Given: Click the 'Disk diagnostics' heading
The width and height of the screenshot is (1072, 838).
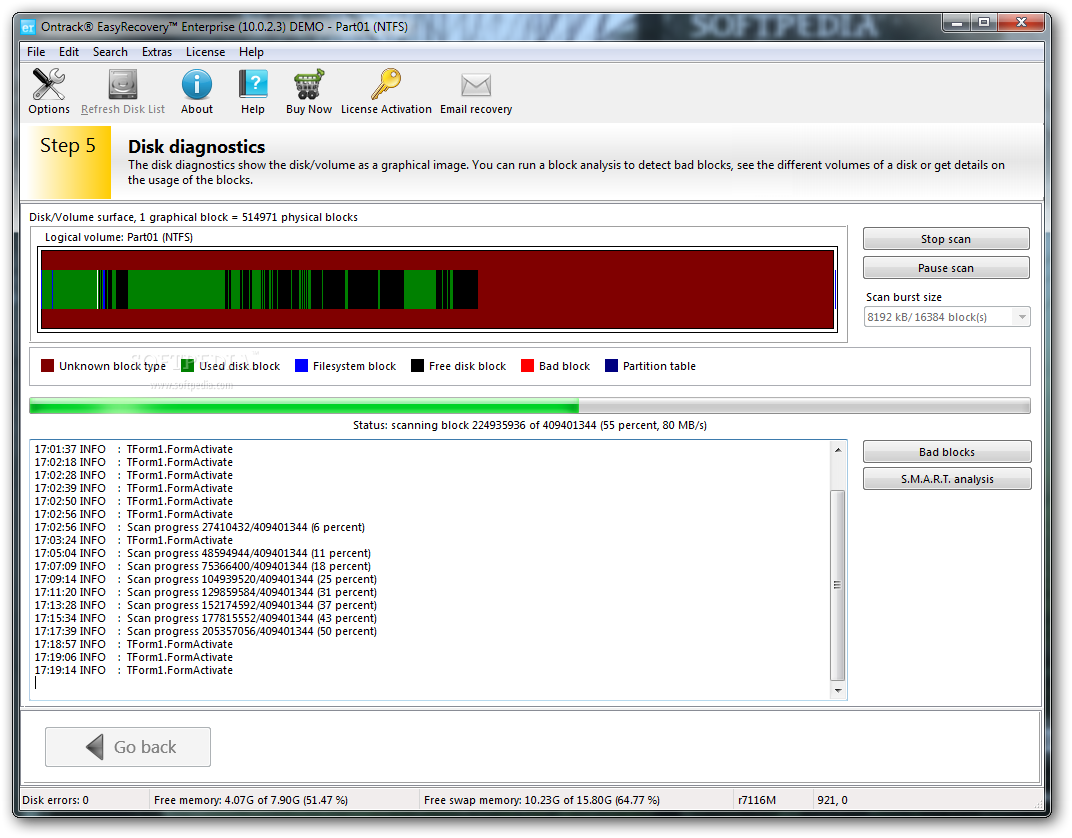Looking at the screenshot, I should tap(196, 146).
